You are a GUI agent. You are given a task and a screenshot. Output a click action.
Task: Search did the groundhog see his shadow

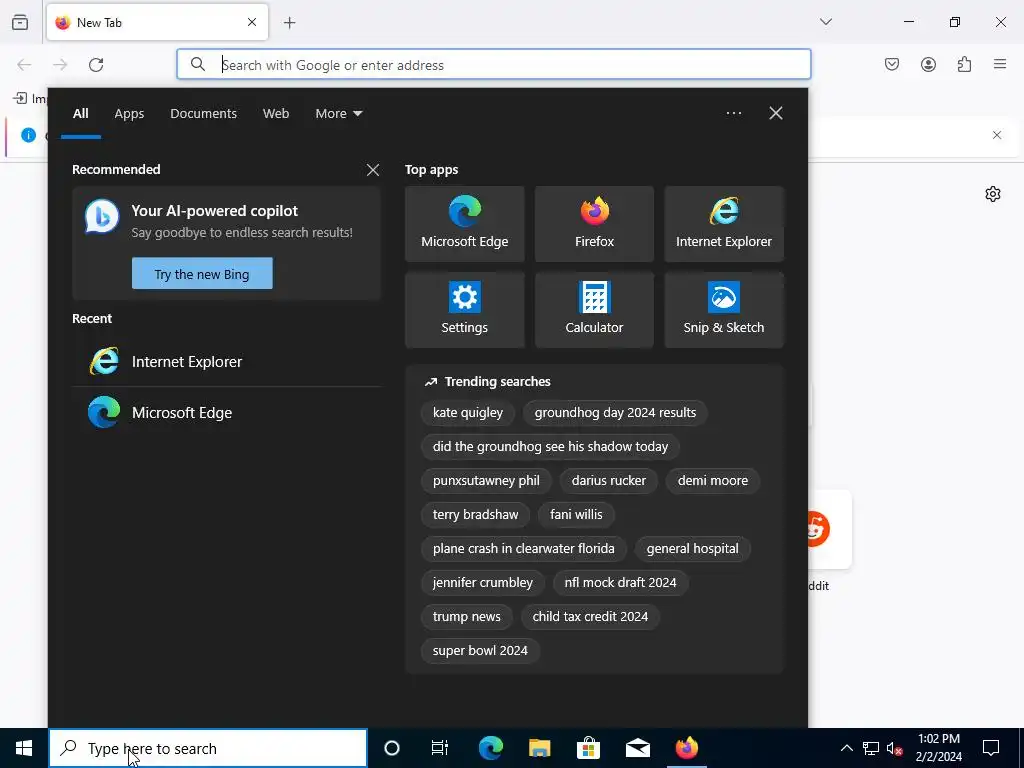pyautogui.click(x=550, y=447)
